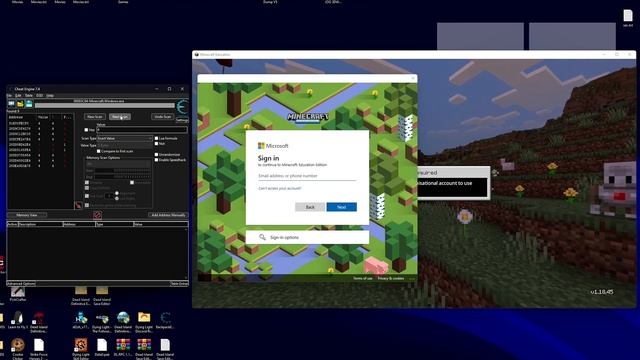640x360 pixels.
Task: Click Cheat Engine Settings button
Action: (182, 120)
